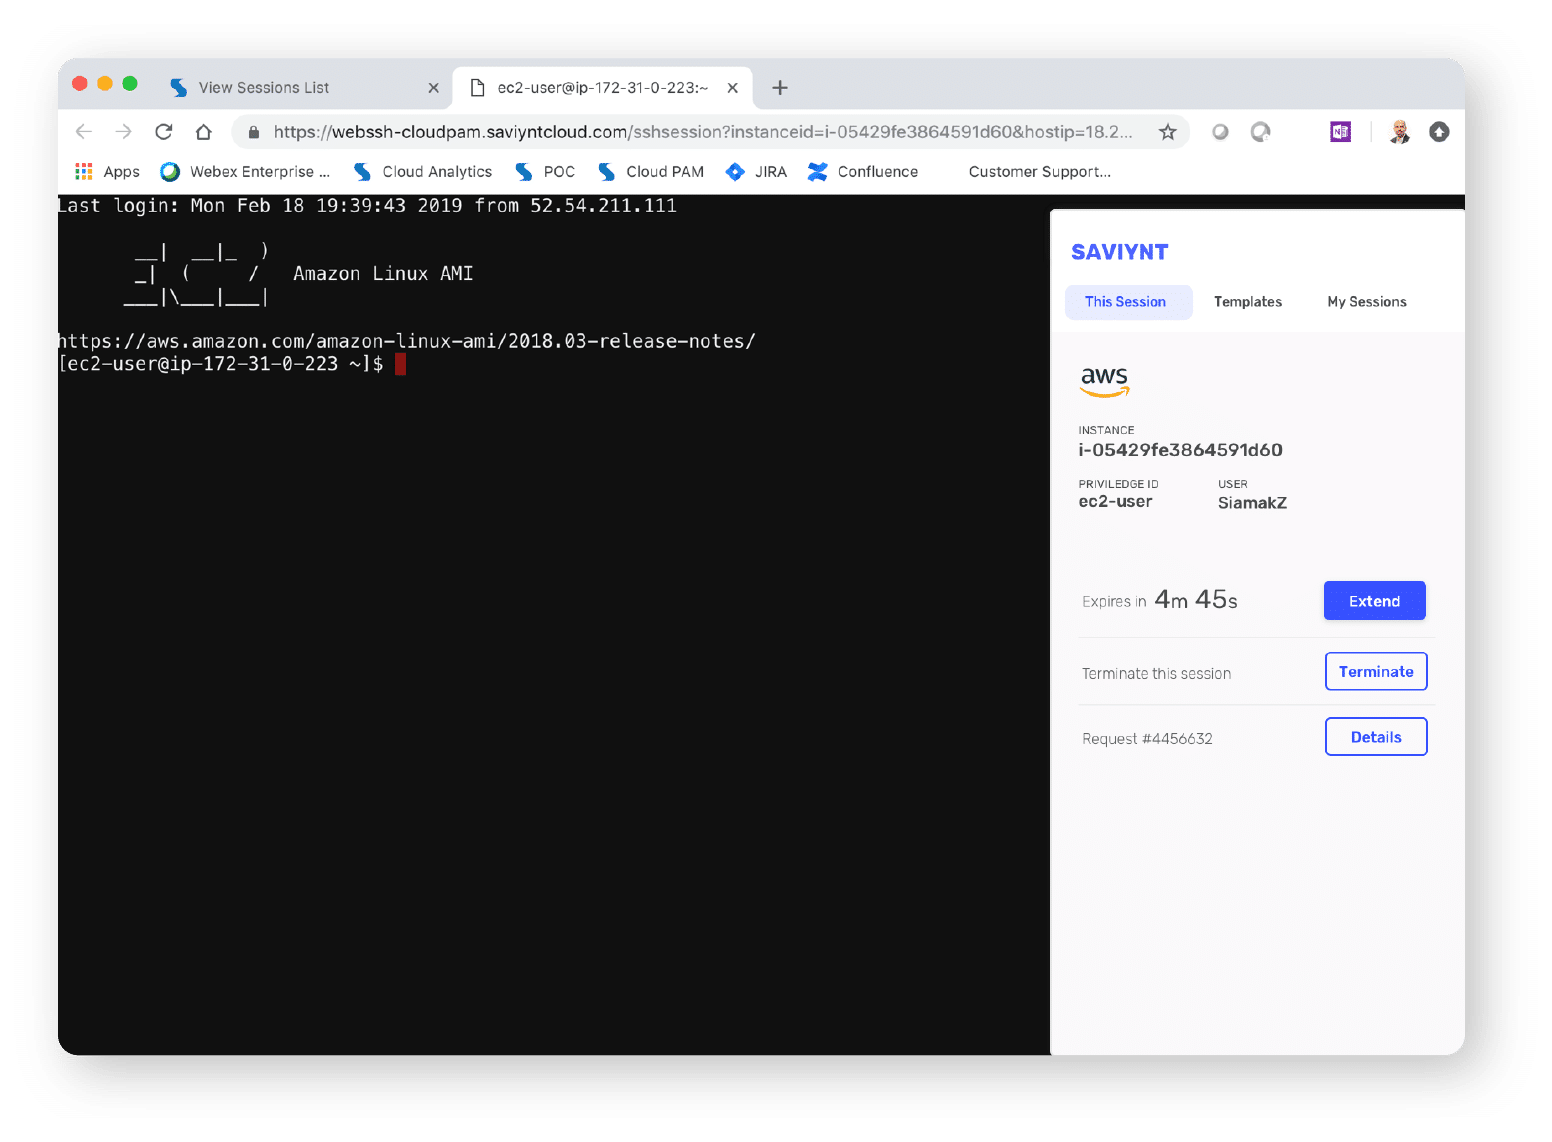Click the Saviynt logo
1552x1142 pixels.
point(1119,252)
